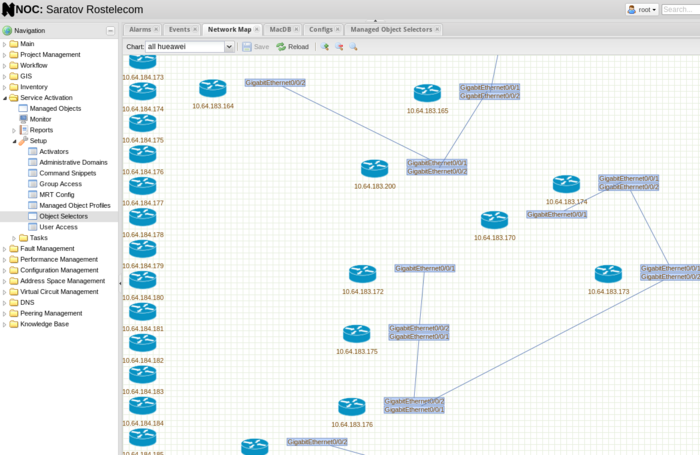700x455 pixels.
Task: Select router icon 10.64.184.178
Action: point(142,217)
